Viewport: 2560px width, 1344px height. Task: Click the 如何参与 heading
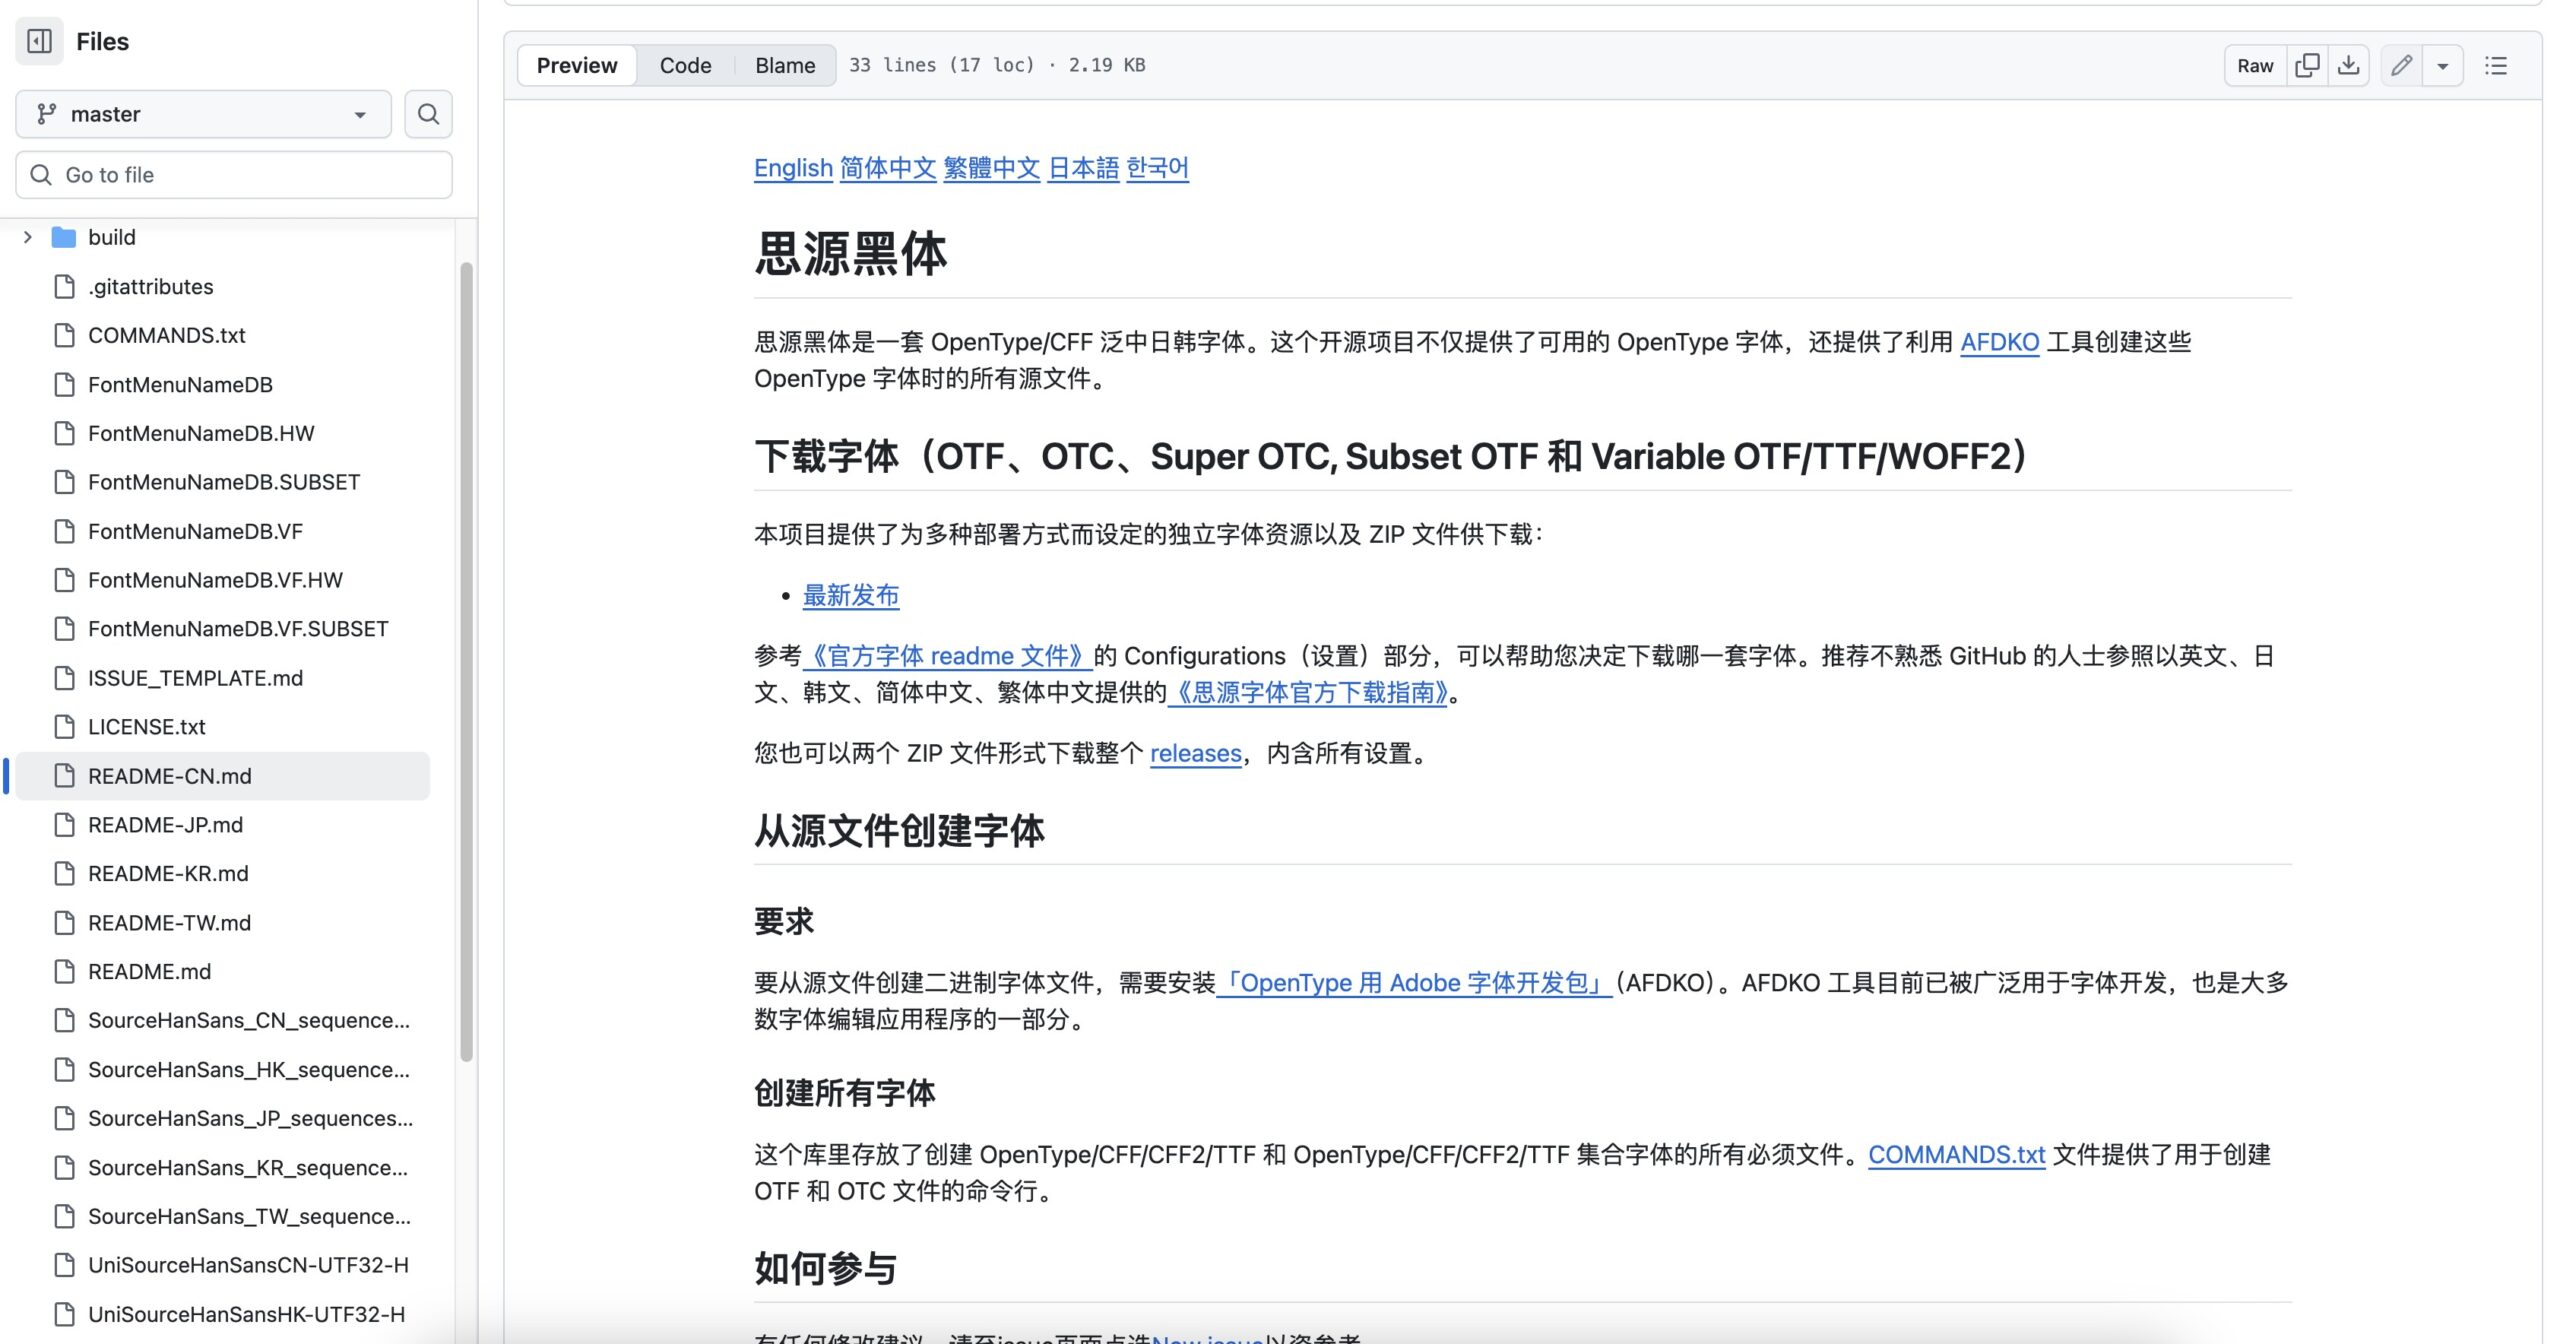pos(825,1269)
